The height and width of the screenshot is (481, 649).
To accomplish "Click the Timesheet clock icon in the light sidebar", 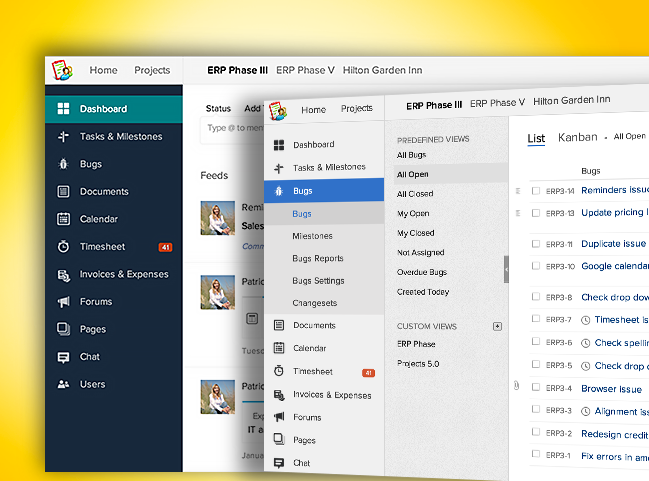I will pyautogui.click(x=279, y=371).
